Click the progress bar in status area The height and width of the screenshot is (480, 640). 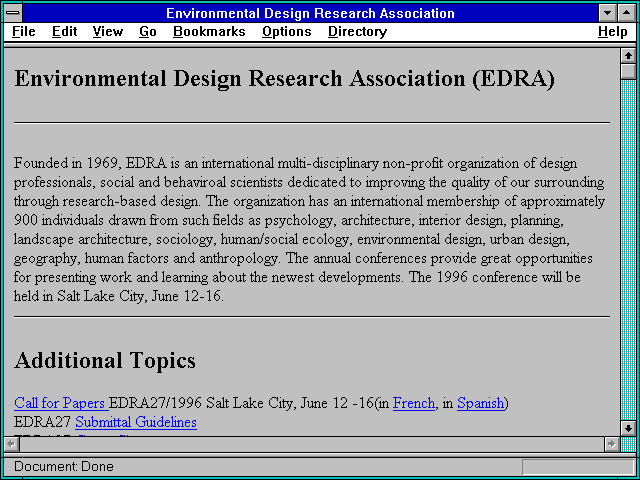click(578, 467)
